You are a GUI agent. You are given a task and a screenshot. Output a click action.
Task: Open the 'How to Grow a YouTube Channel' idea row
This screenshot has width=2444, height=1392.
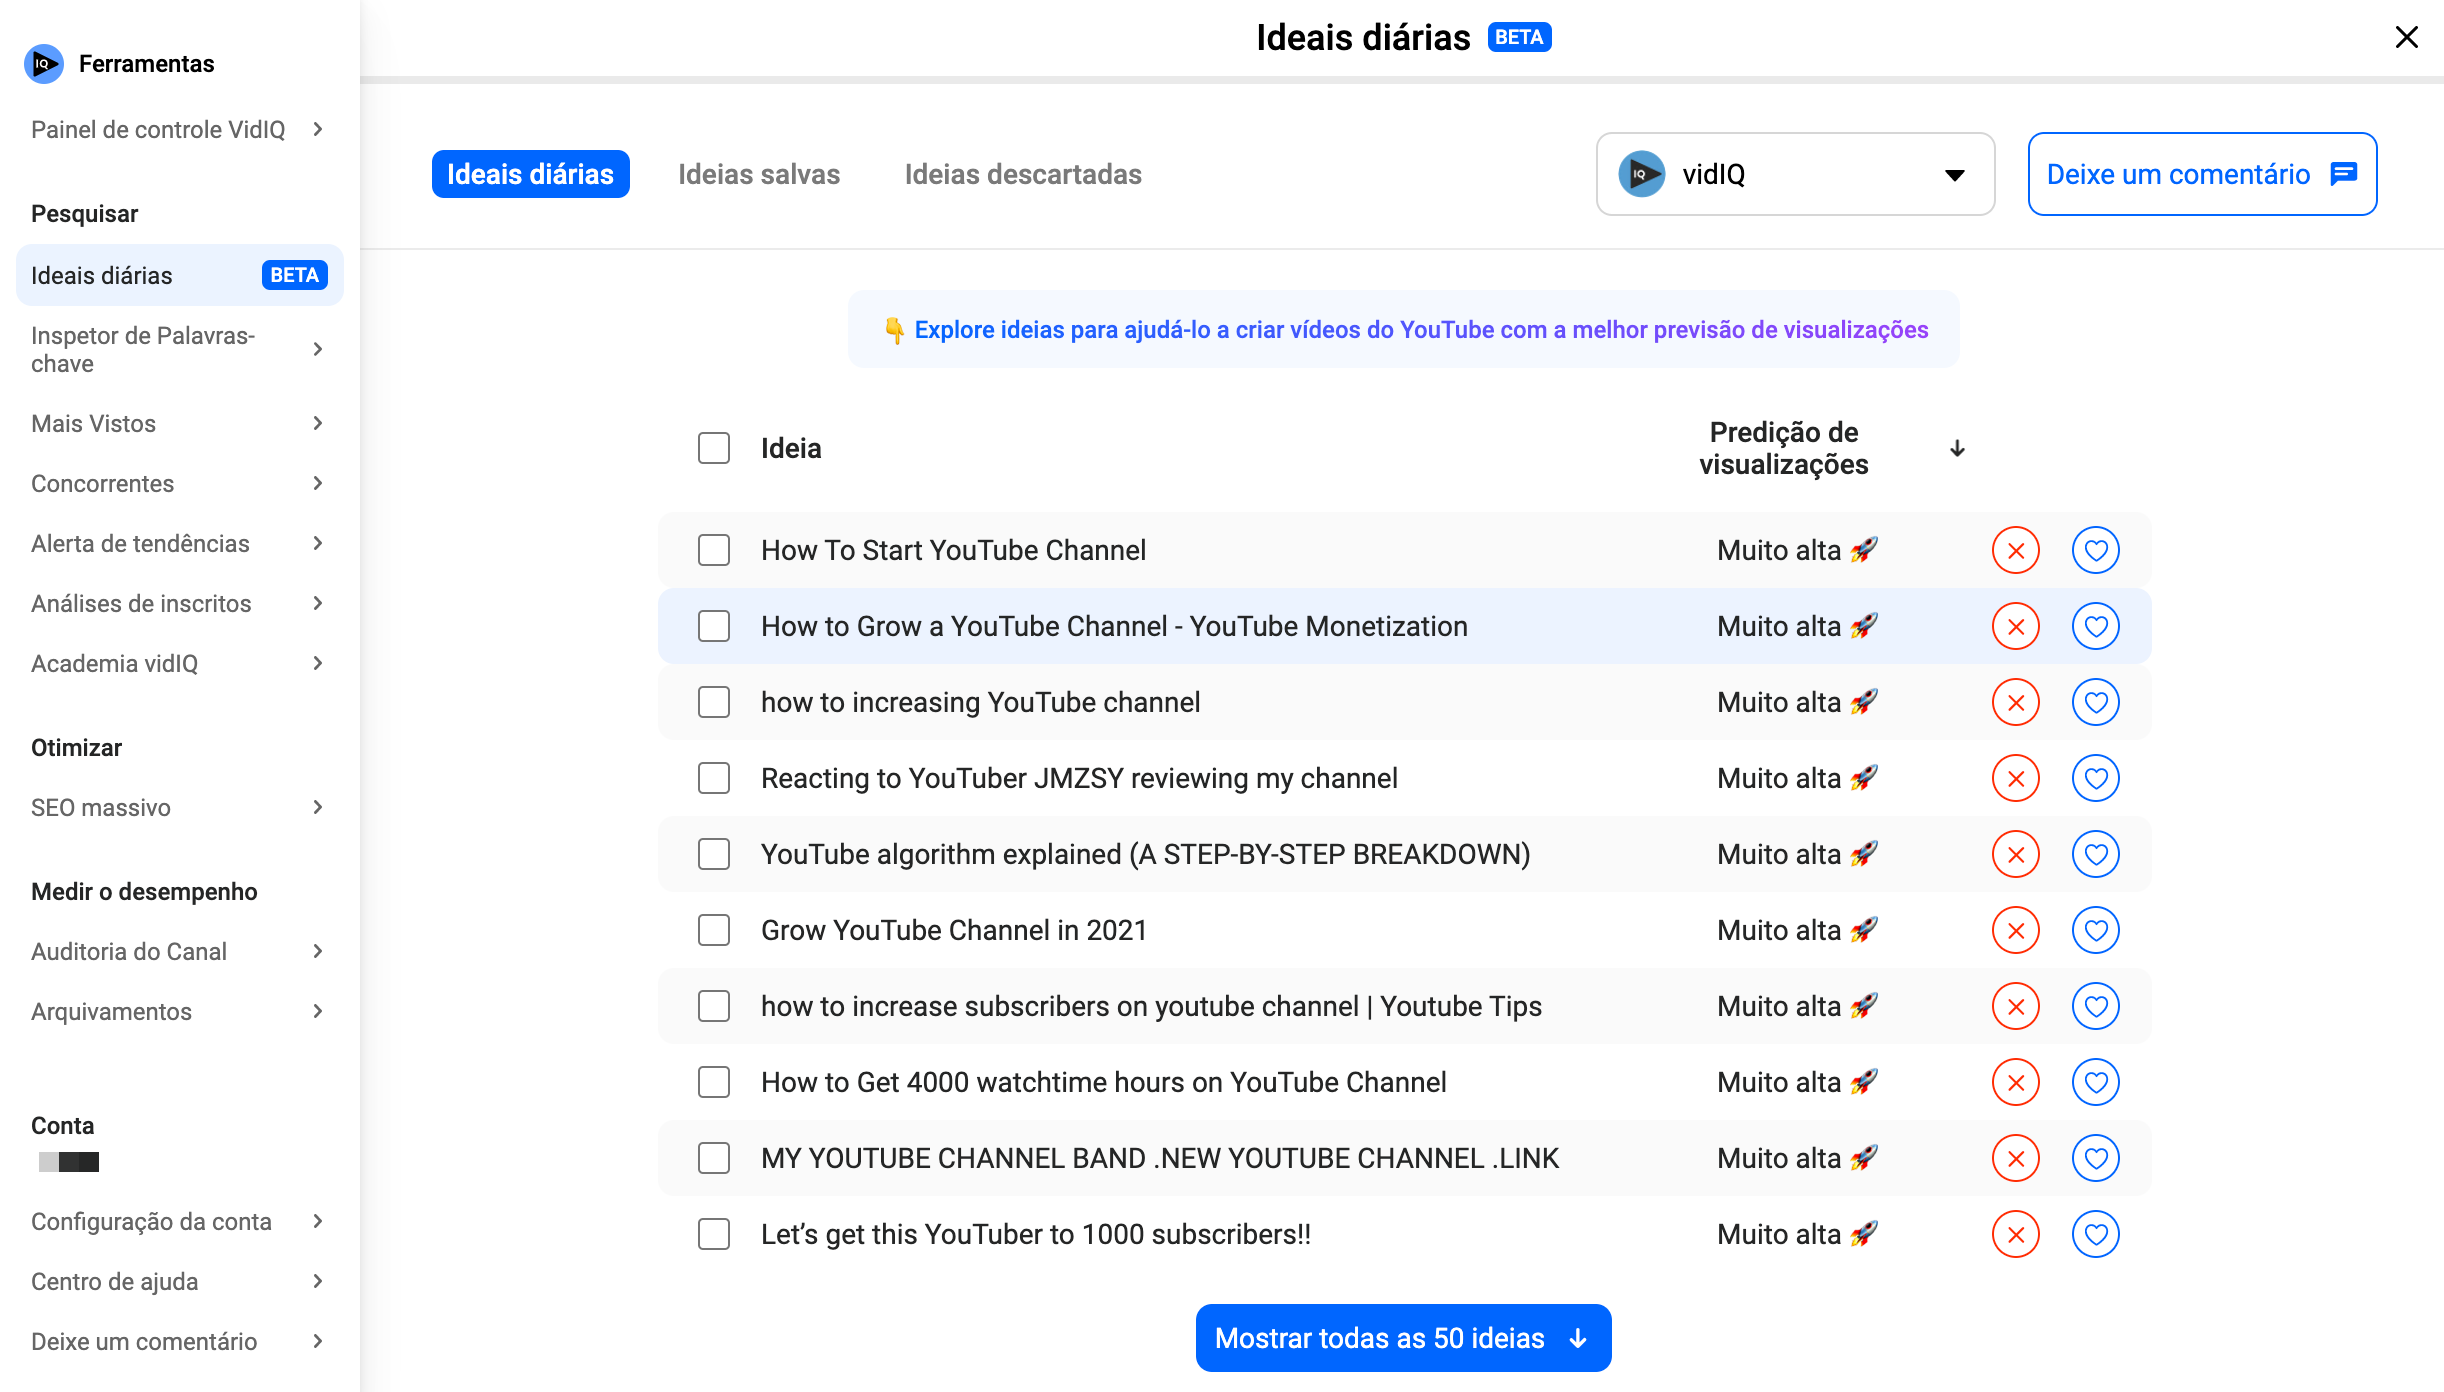[x=1113, y=627]
